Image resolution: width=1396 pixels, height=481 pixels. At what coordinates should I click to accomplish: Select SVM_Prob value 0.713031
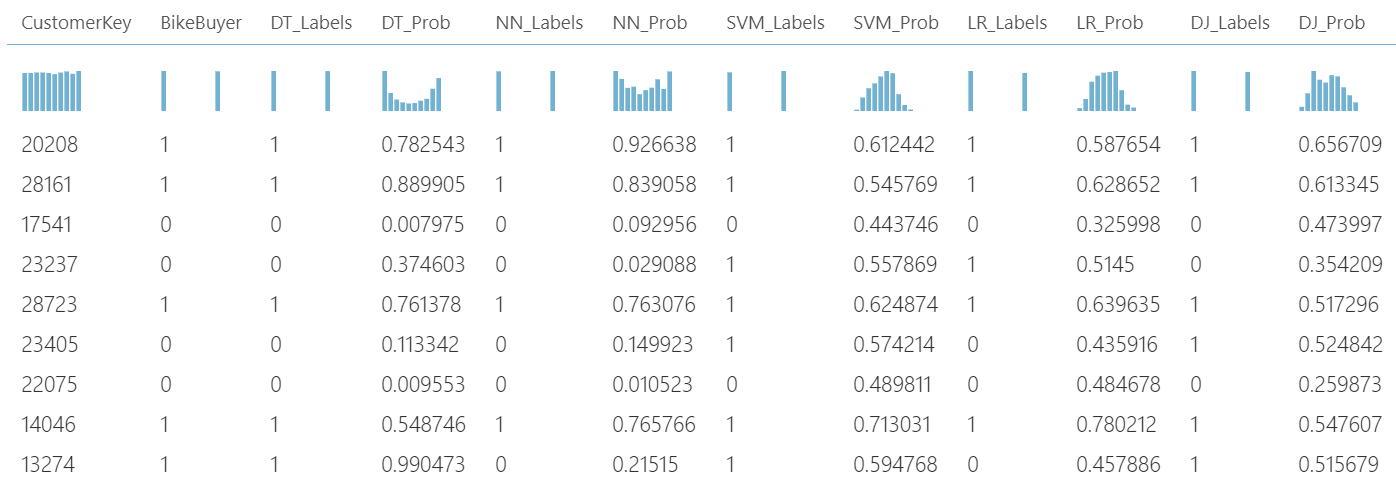coord(896,425)
